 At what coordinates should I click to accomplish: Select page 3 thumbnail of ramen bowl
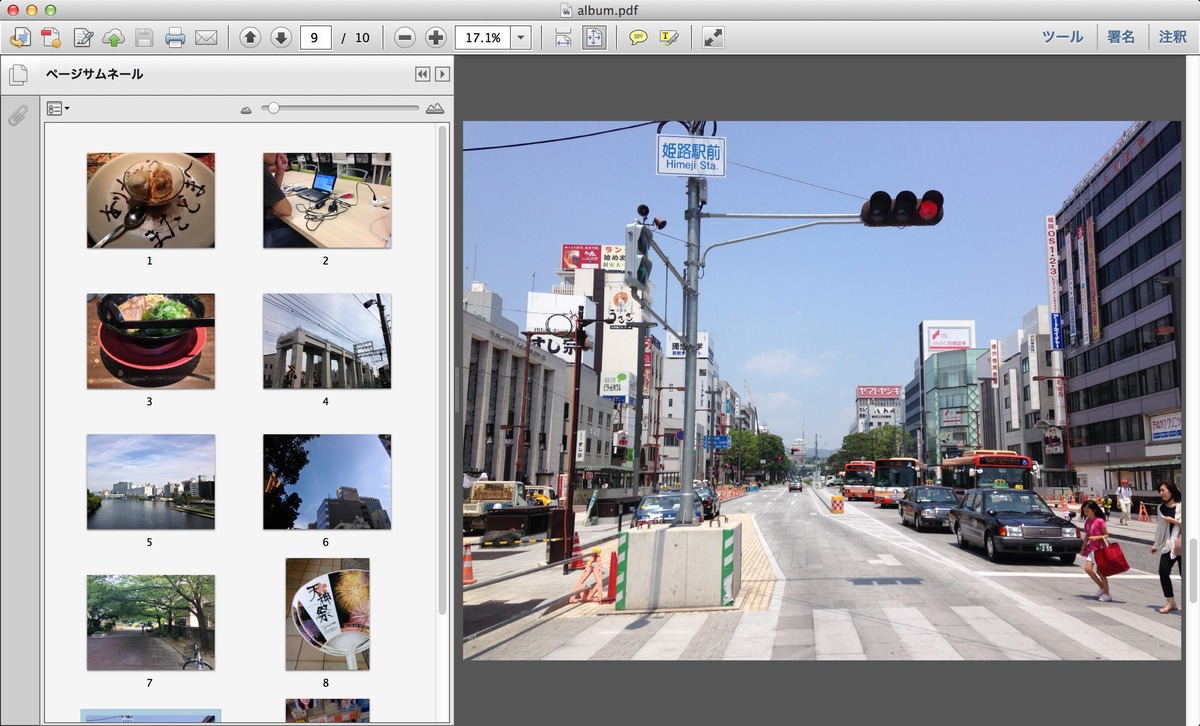click(150, 341)
